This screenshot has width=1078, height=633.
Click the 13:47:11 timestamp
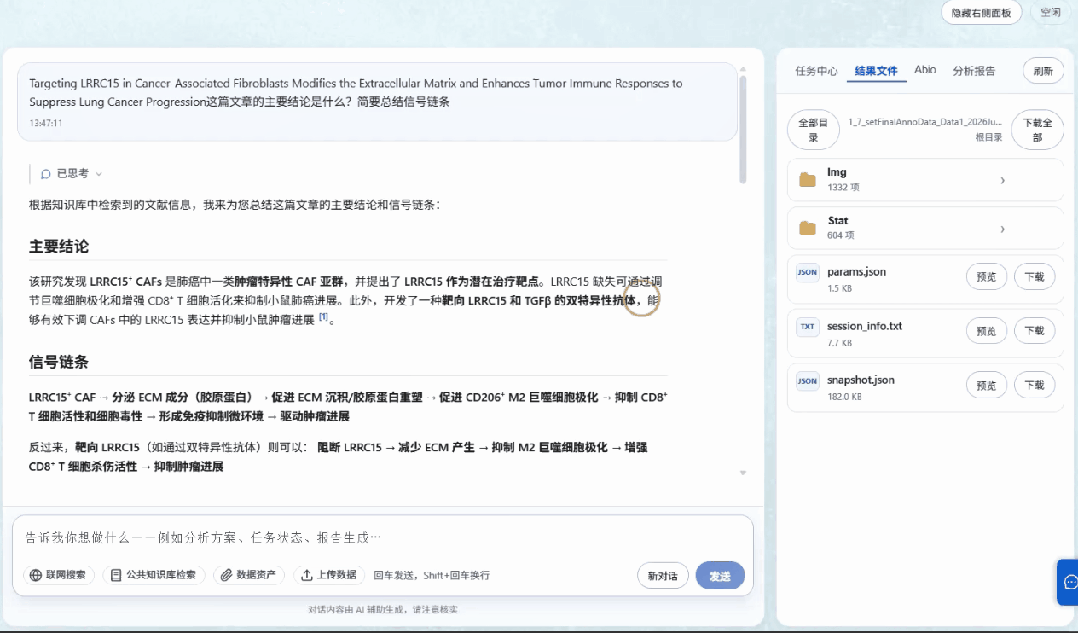(45, 123)
